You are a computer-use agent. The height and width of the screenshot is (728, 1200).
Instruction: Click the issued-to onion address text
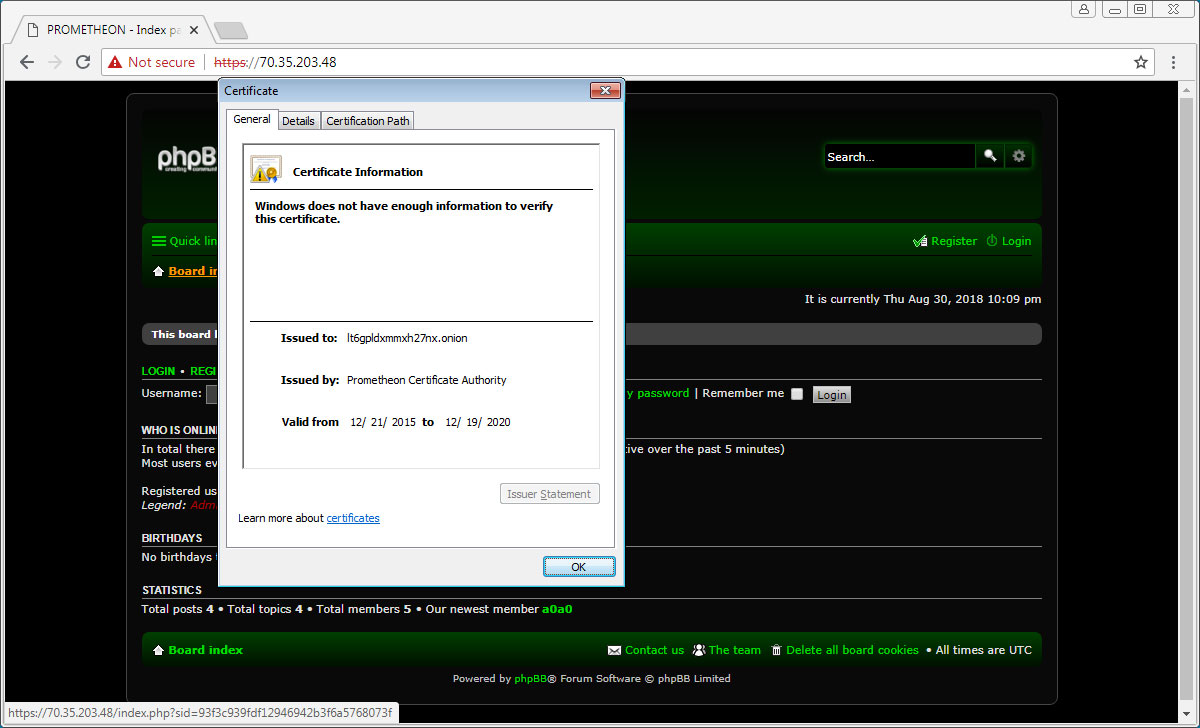pos(407,338)
